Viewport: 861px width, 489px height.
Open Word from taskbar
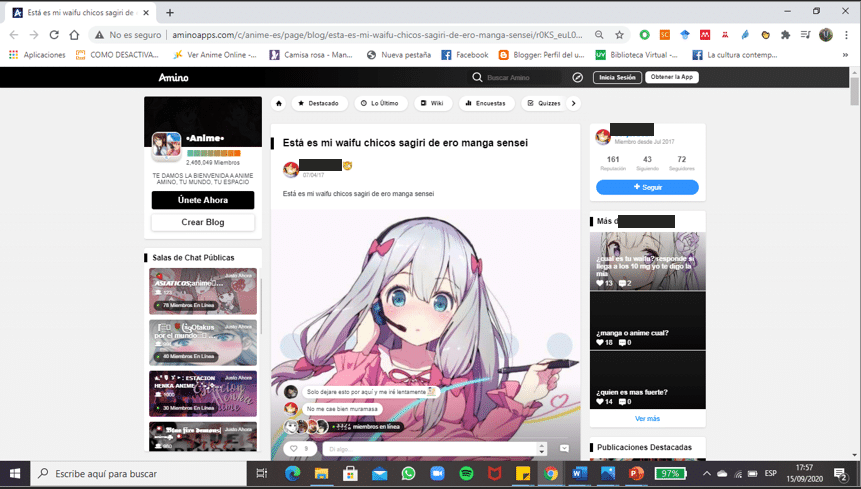579,473
